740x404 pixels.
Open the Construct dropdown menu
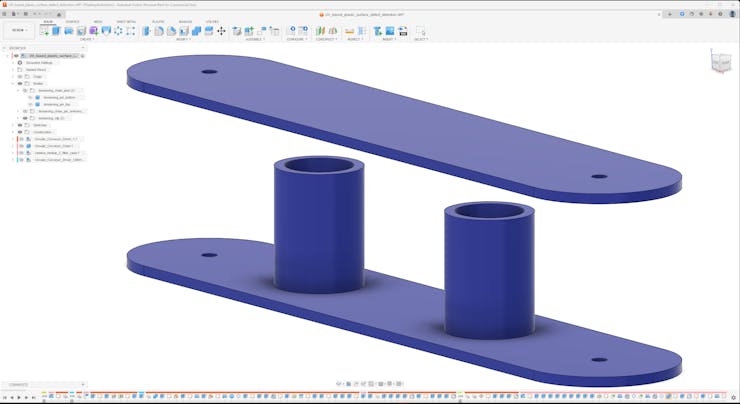tap(326, 39)
